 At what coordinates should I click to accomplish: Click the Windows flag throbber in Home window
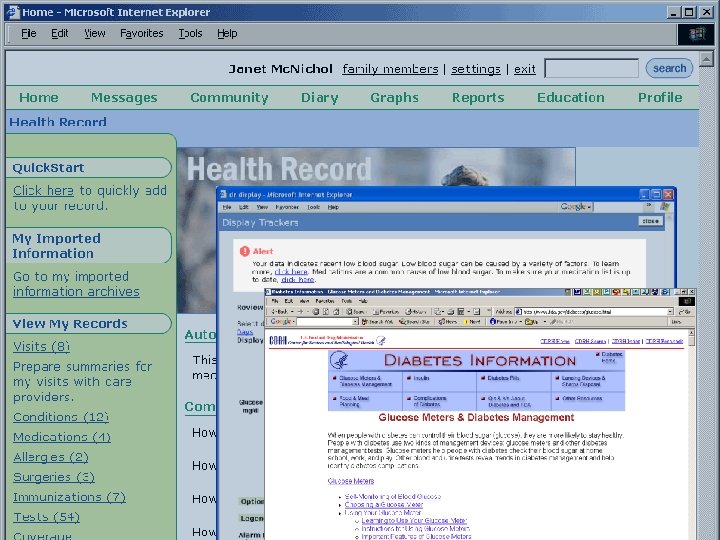[x=696, y=34]
